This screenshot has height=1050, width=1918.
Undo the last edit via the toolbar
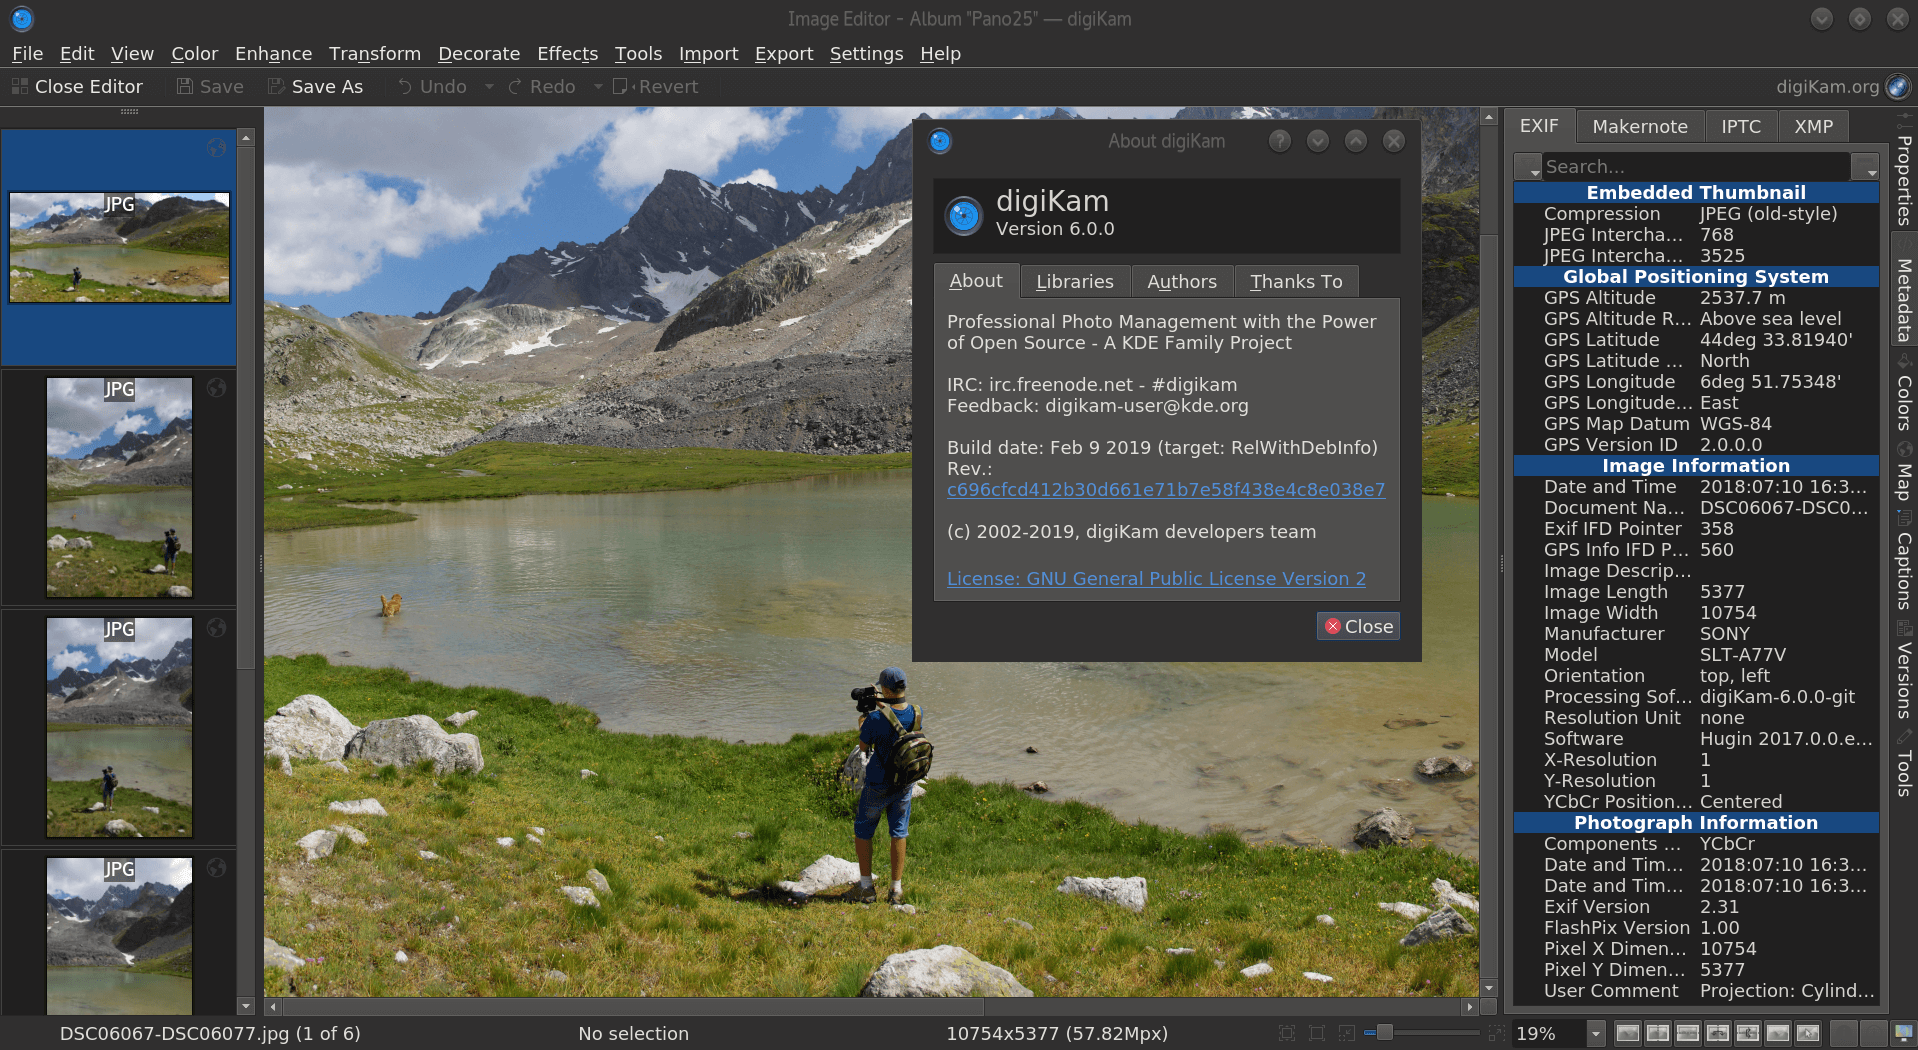click(432, 87)
